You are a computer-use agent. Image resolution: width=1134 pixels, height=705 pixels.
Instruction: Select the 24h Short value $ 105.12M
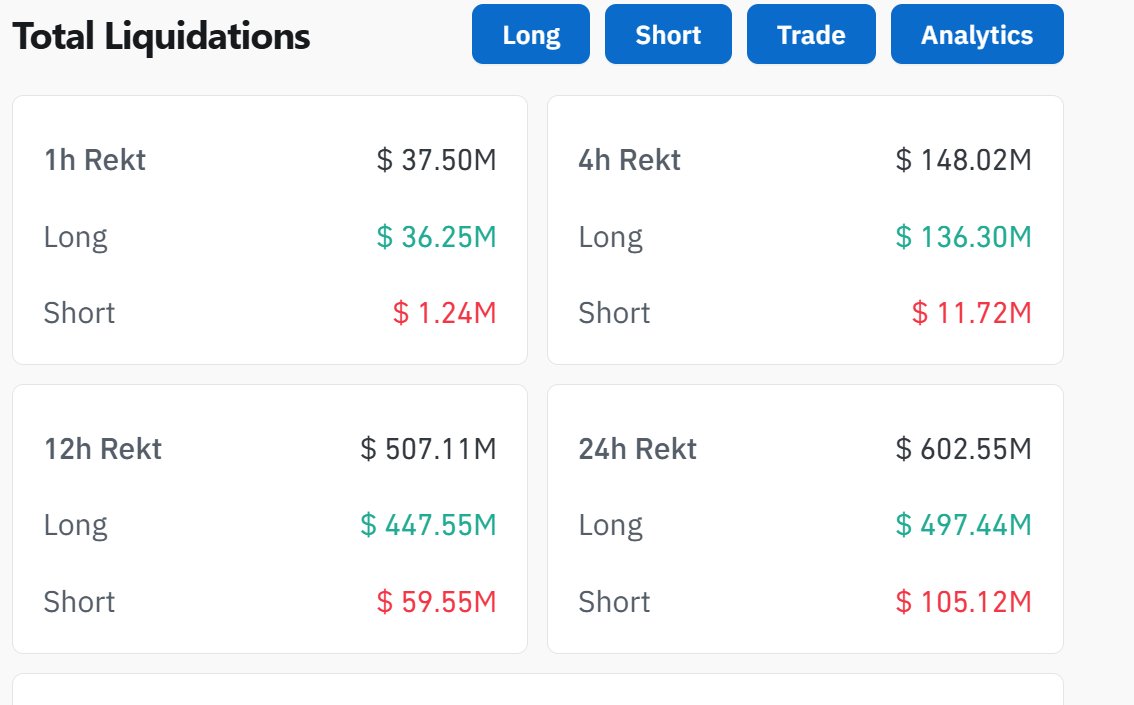tap(963, 602)
